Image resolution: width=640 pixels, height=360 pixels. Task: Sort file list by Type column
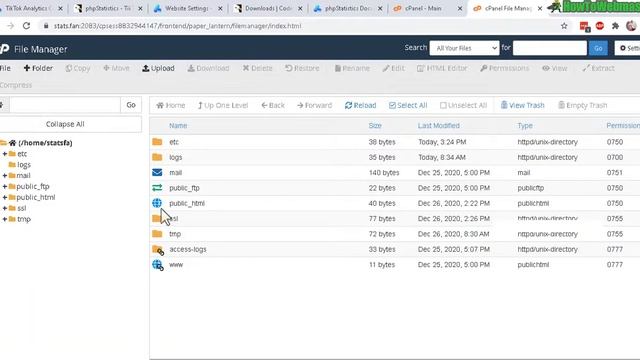click(525, 126)
